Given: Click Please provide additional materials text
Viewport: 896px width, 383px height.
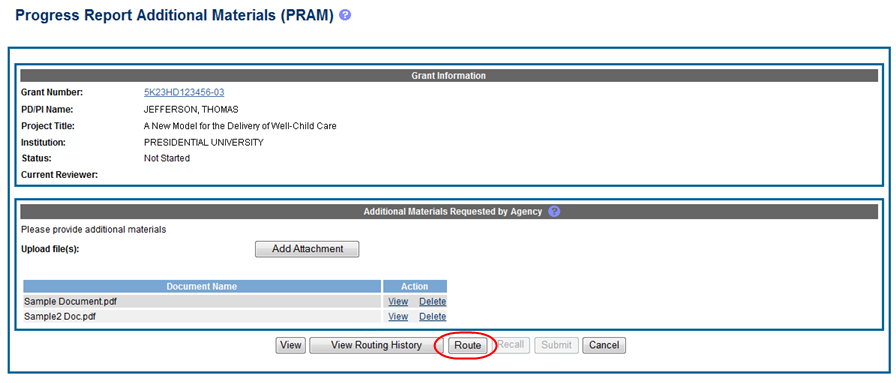Looking at the screenshot, I should tap(93, 230).
